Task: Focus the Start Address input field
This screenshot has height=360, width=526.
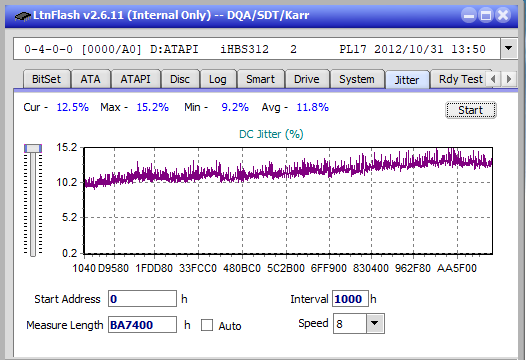Action: (142, 299)
